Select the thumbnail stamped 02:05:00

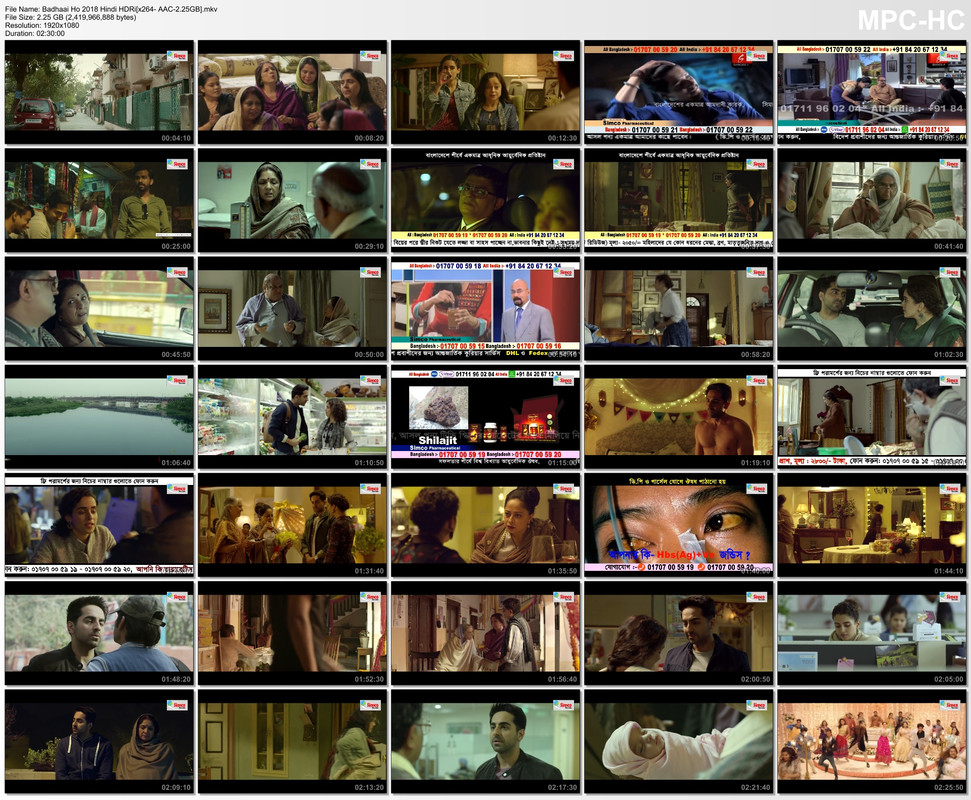coord(872,633)
